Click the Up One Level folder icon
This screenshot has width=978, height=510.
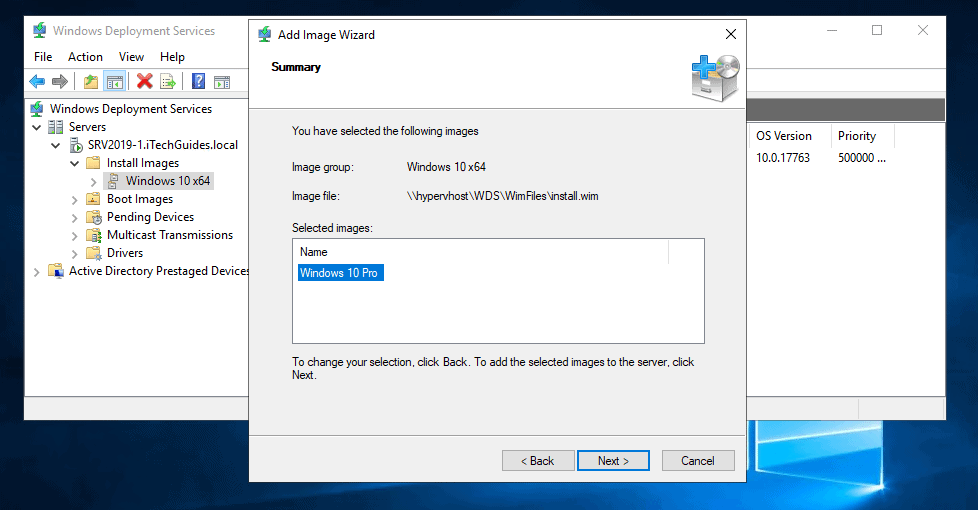(x=91, y=82)
